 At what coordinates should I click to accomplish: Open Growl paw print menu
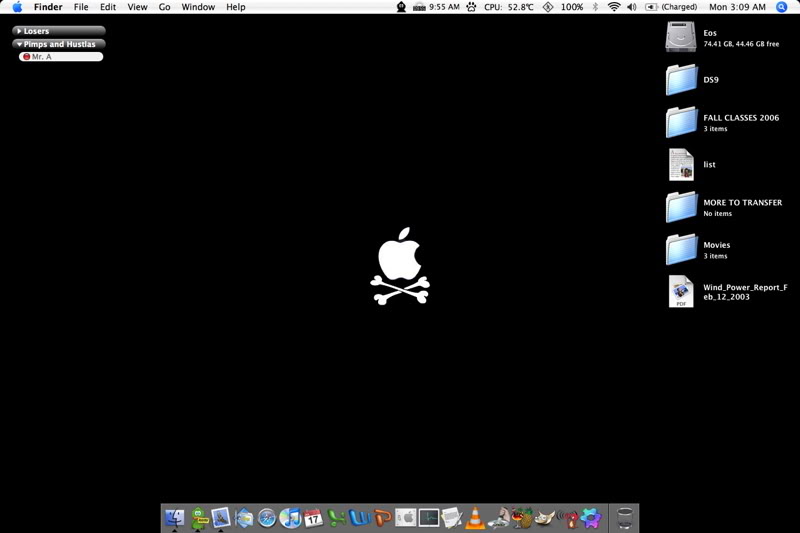tap(471, 7)
